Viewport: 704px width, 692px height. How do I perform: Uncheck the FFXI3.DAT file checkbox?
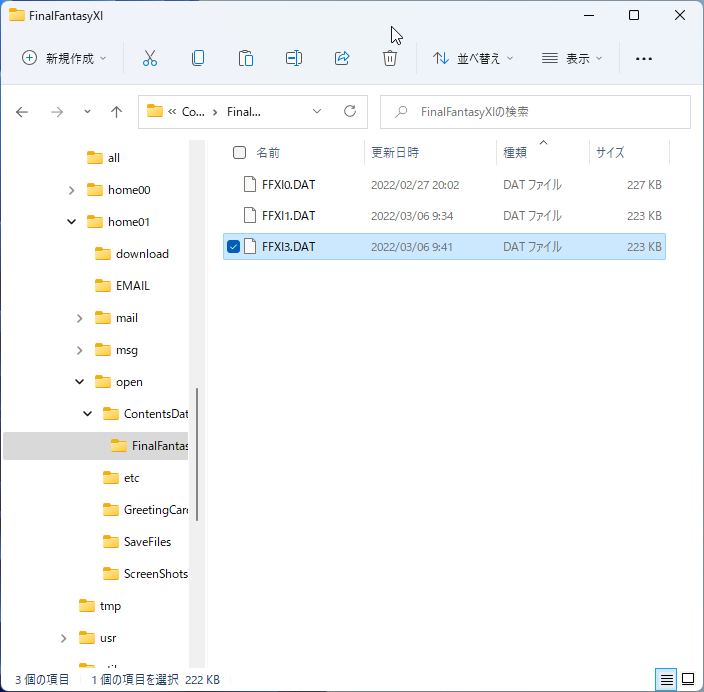coord(234,247)
